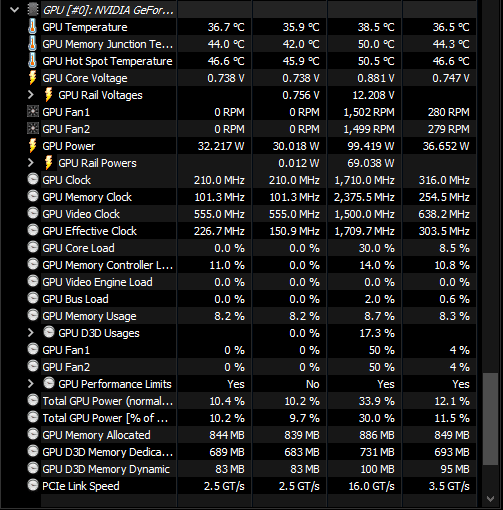Expand the GPU D3D Usages group
The image size is (503, 510).
[x=31, y=333]
